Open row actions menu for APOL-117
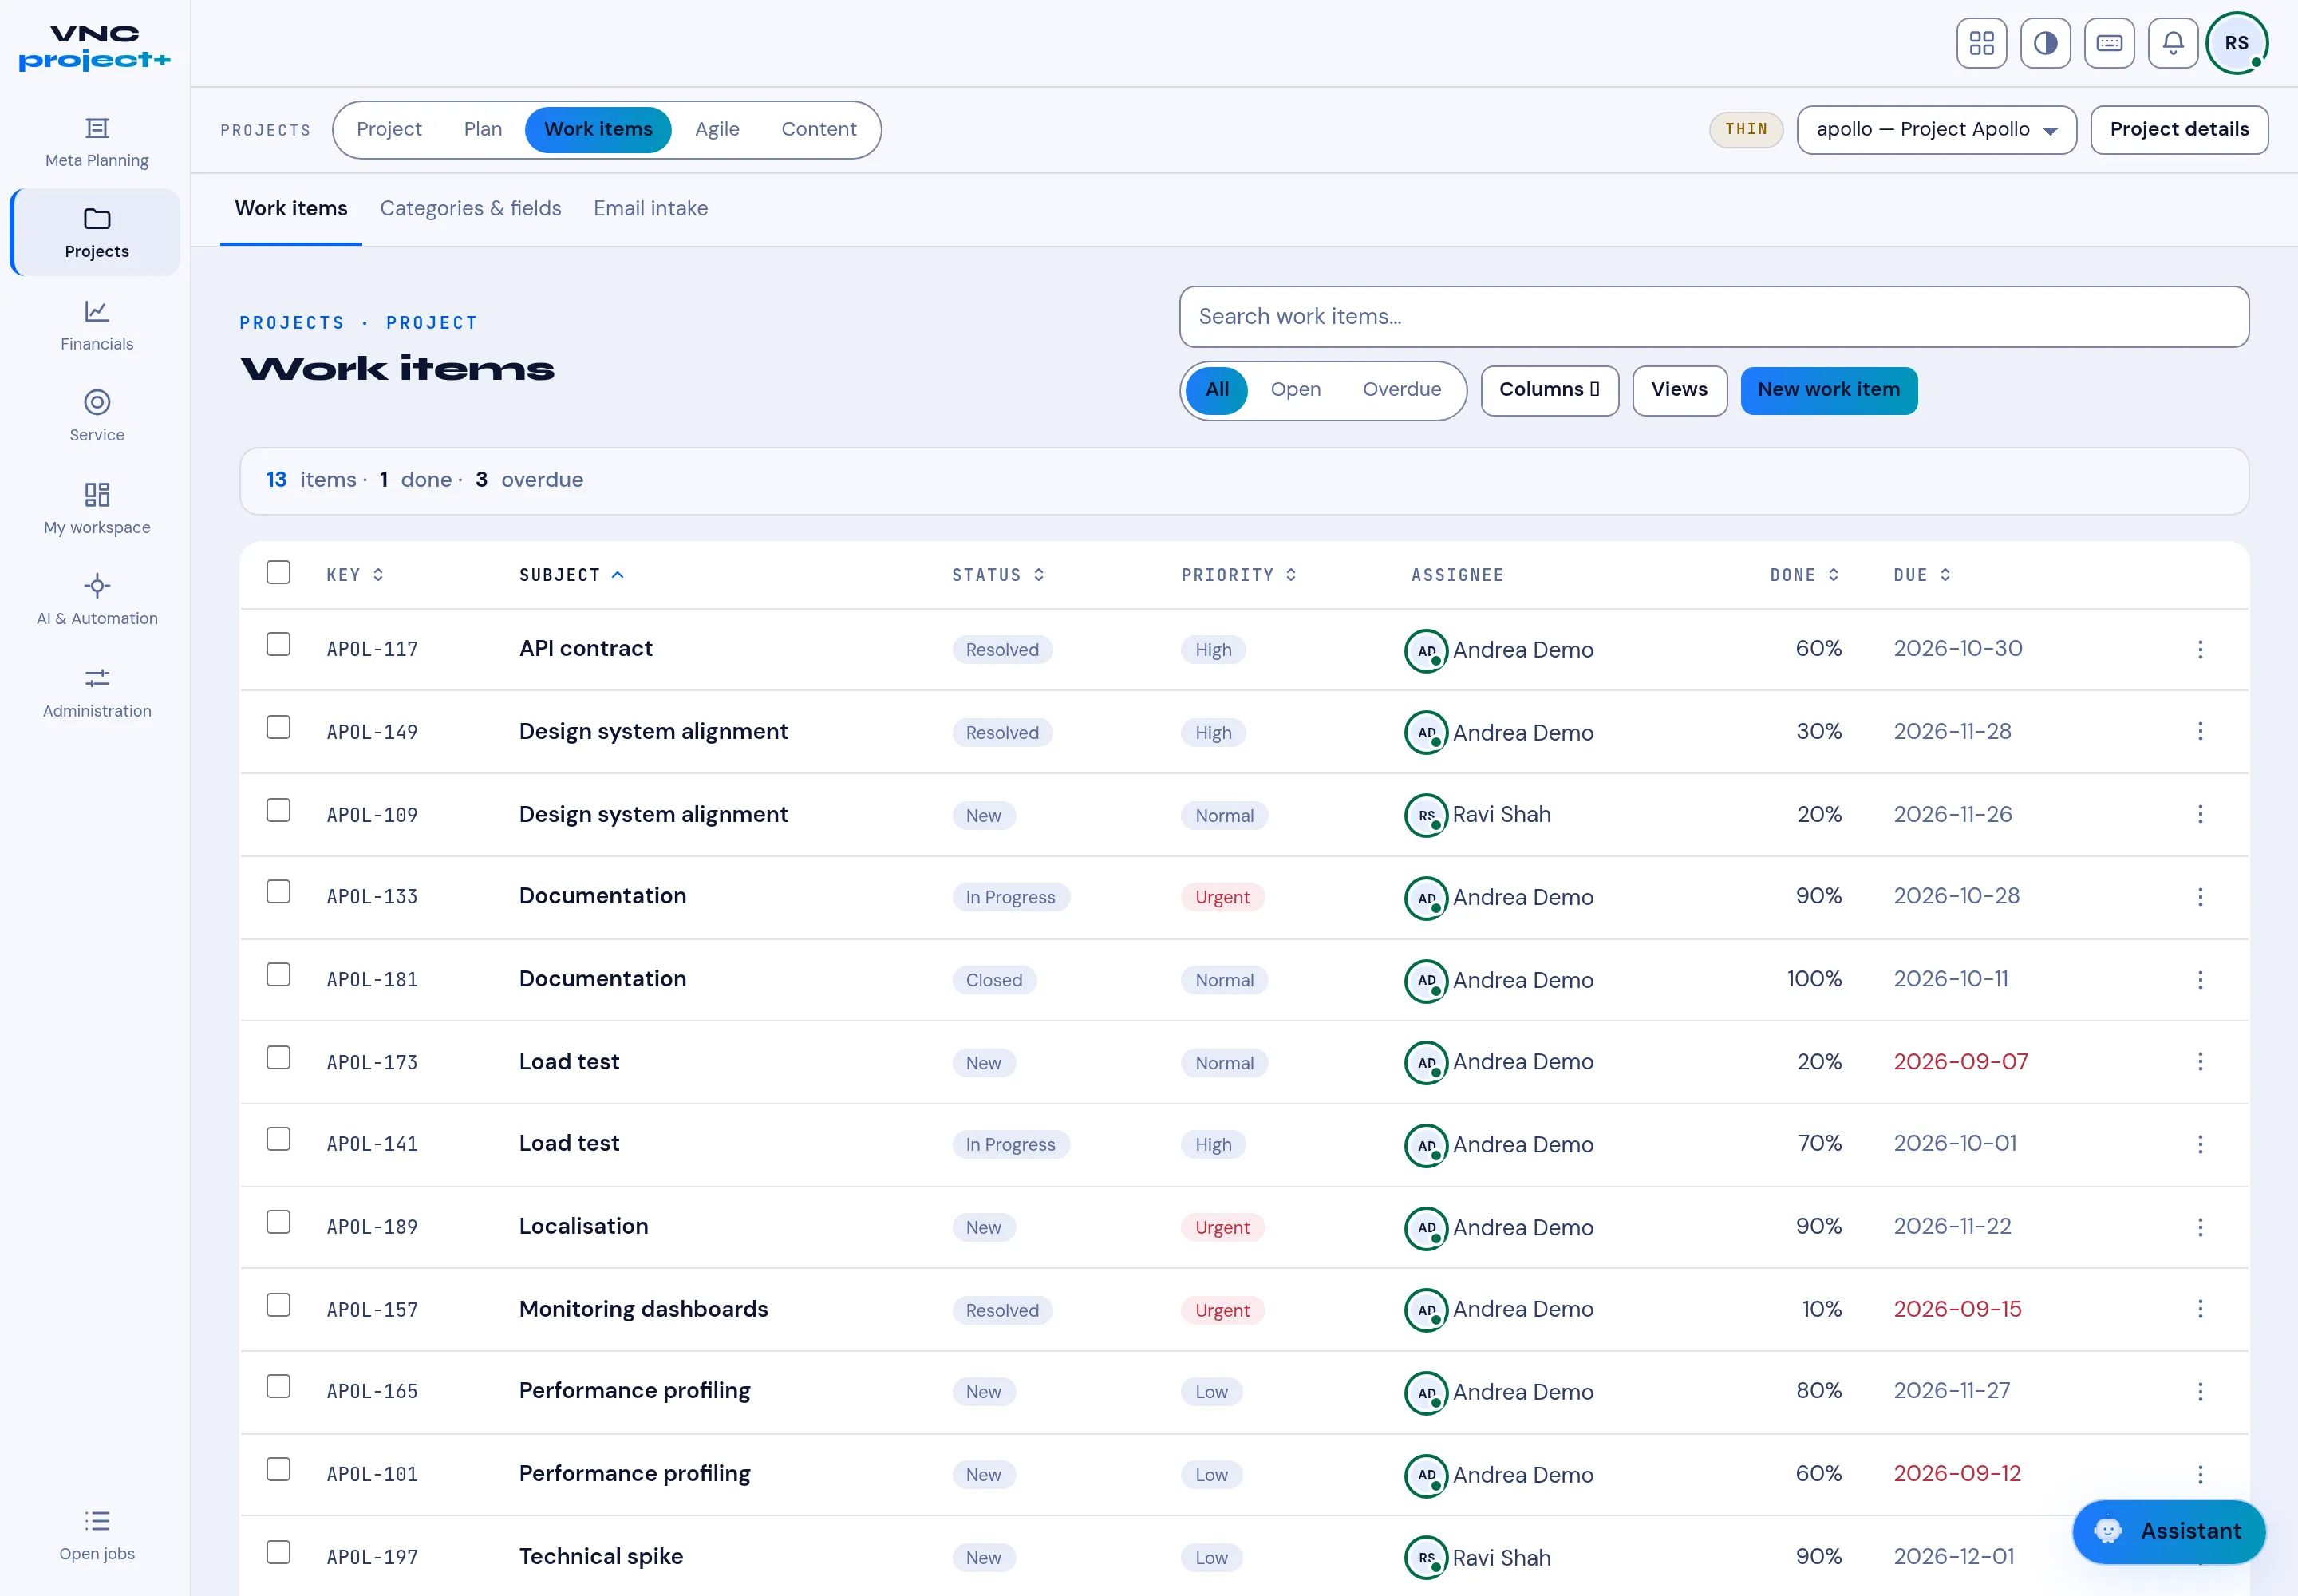The width and height of the screenshot is (2298, 1596). (2199, 650)
